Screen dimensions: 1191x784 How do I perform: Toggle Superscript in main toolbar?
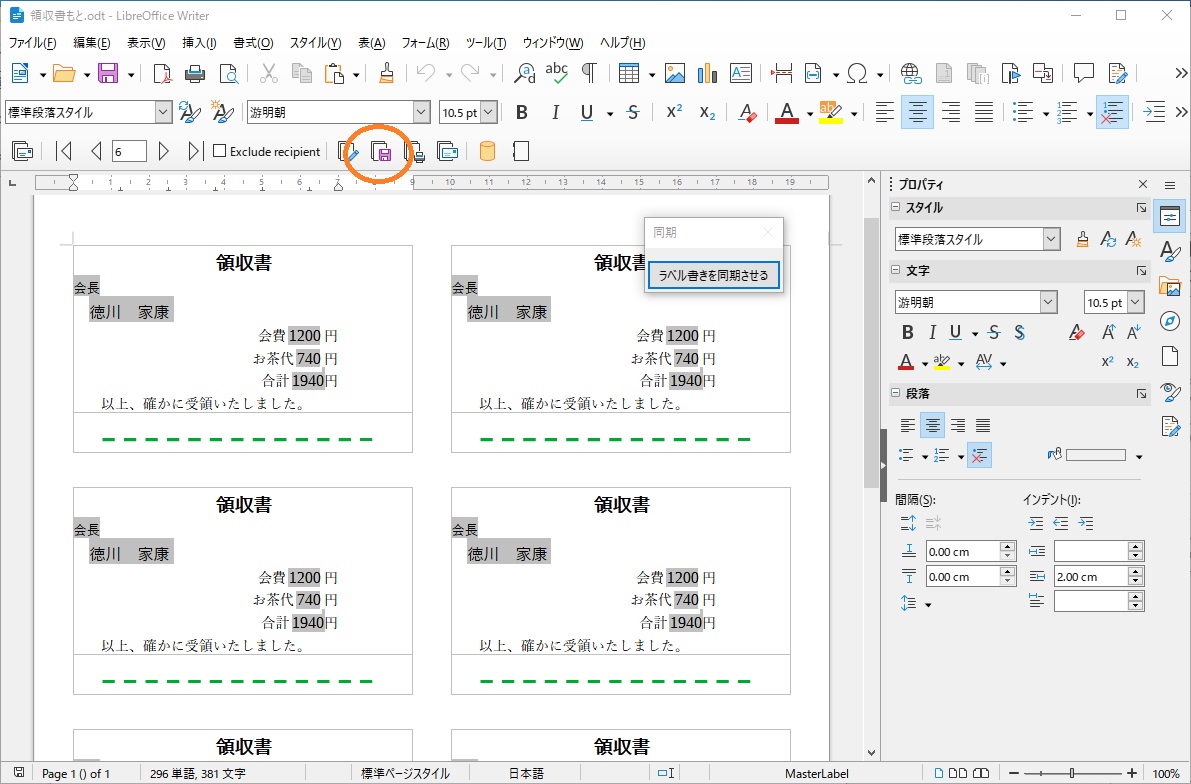click(x=674, y=112)
